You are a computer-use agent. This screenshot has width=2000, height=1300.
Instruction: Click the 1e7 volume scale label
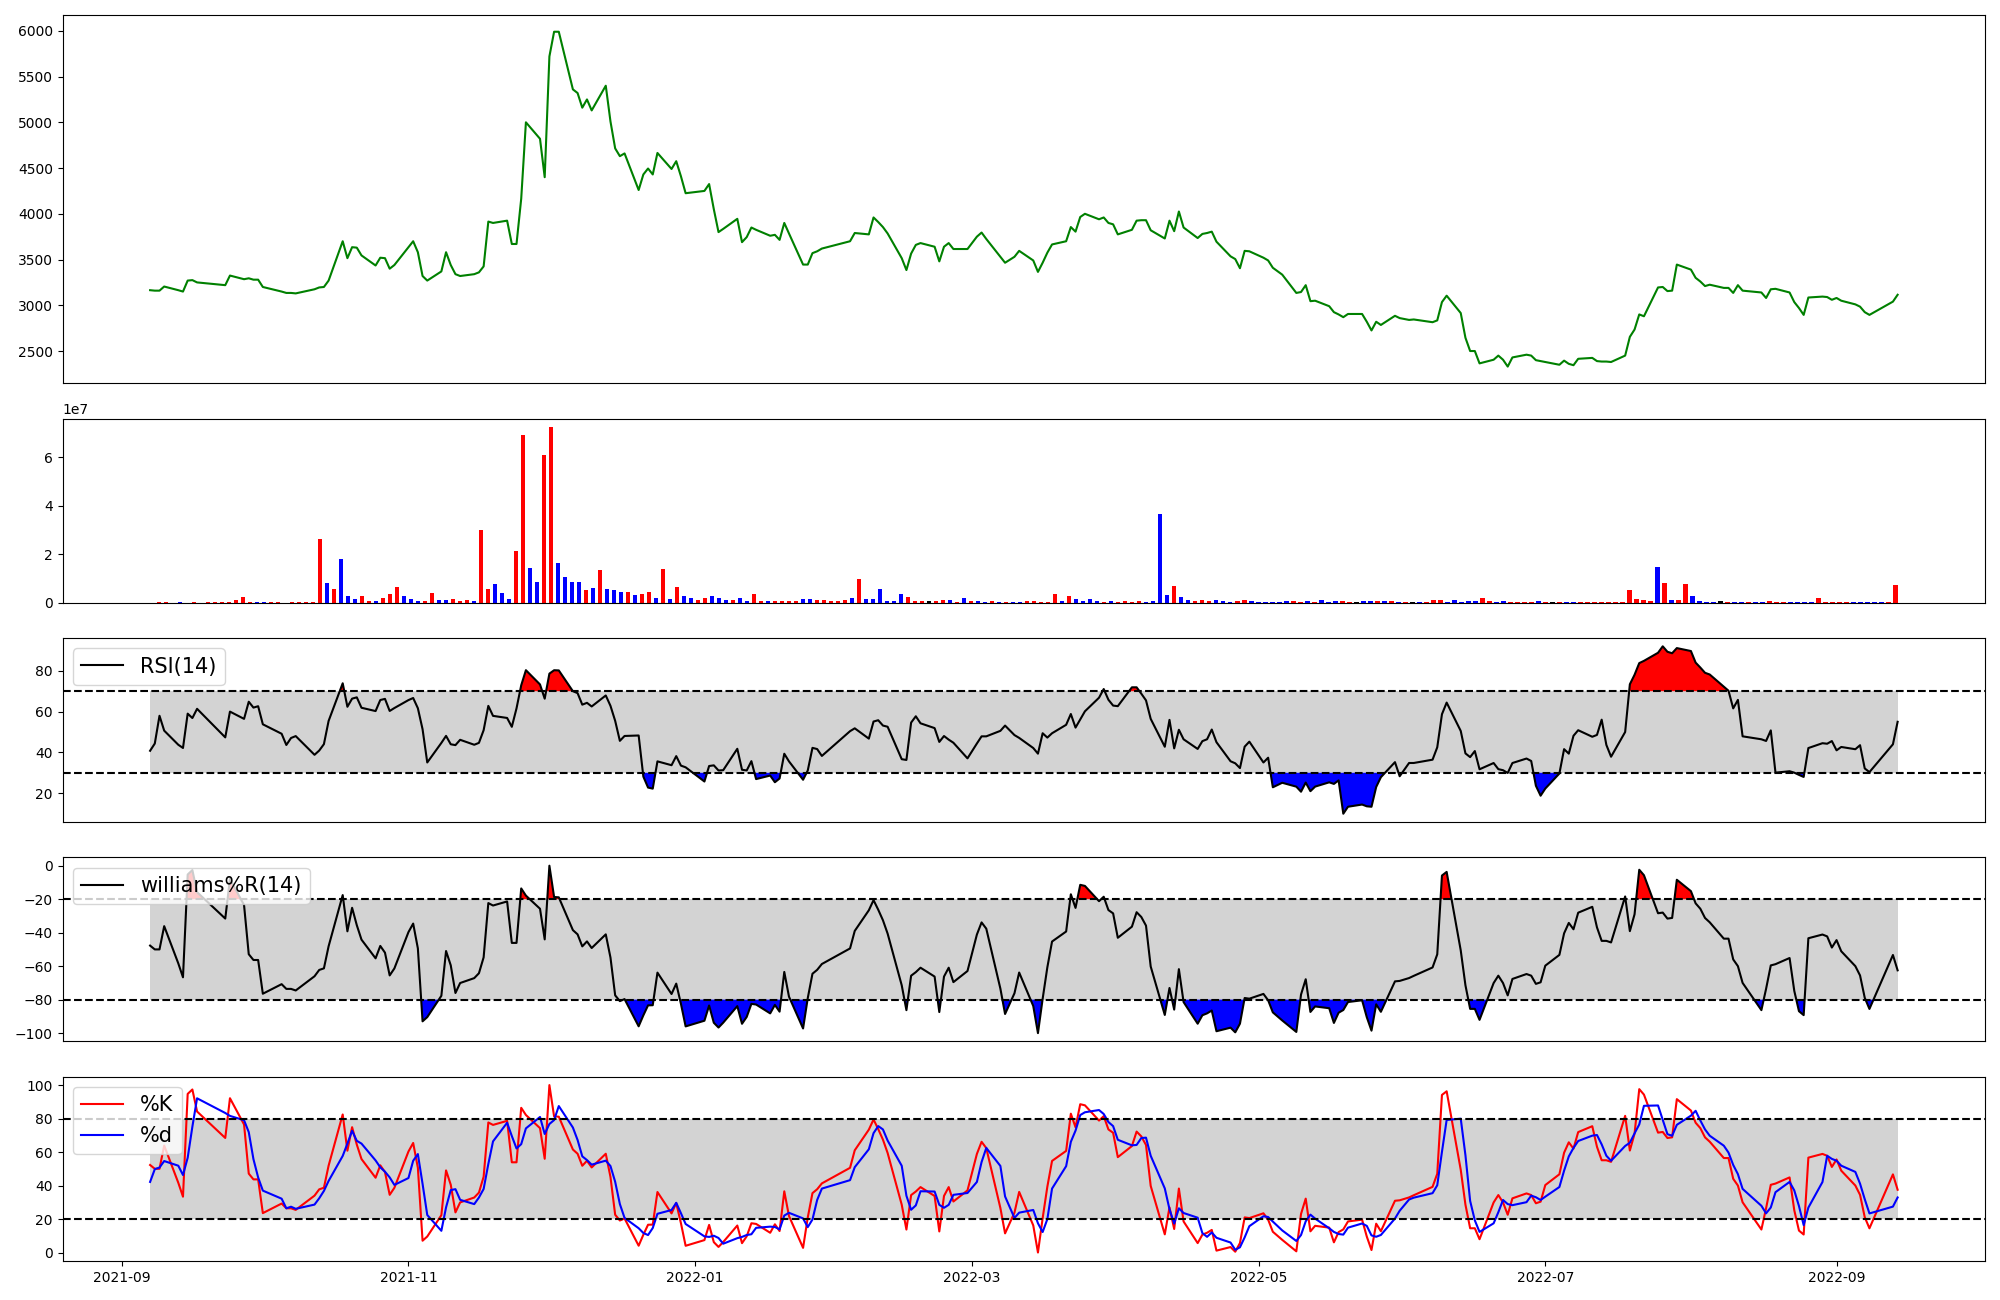click(x=75, y=410)
